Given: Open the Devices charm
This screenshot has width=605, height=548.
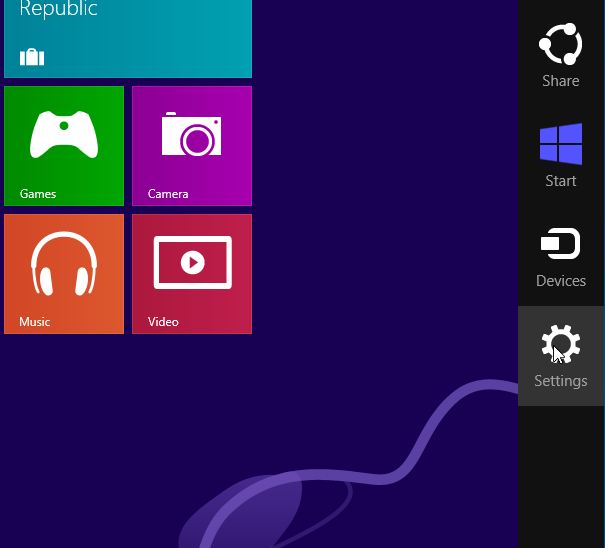Looking at the screenshot, I should pyautogui.click(x=561, y=256).
